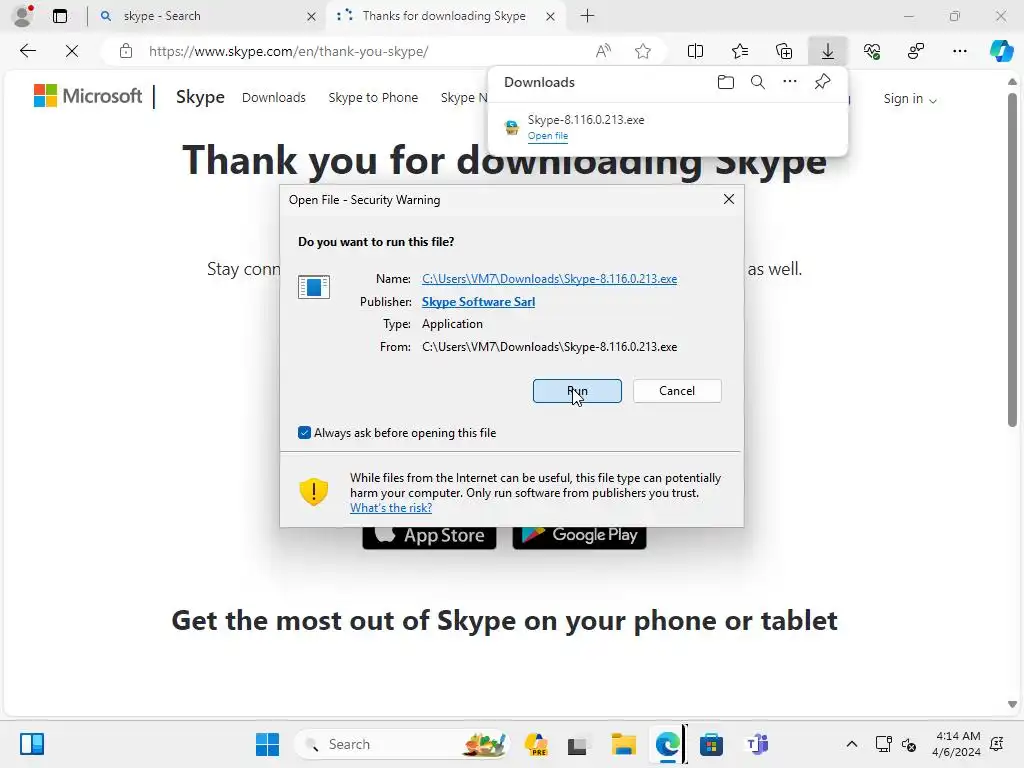Open the Favorites list icon
This screenshot has height=768, width=1024.
(740, 51)
